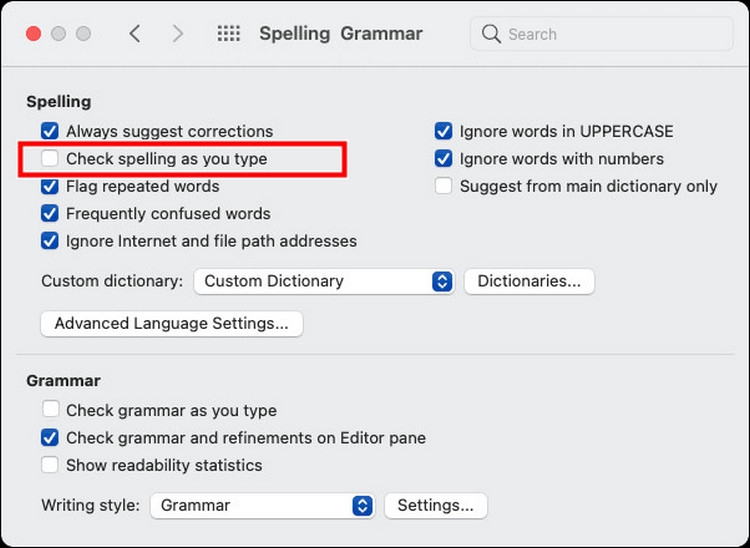Click the magnifying glass search icon
The image size is (750, 548).
pos(491,34)
